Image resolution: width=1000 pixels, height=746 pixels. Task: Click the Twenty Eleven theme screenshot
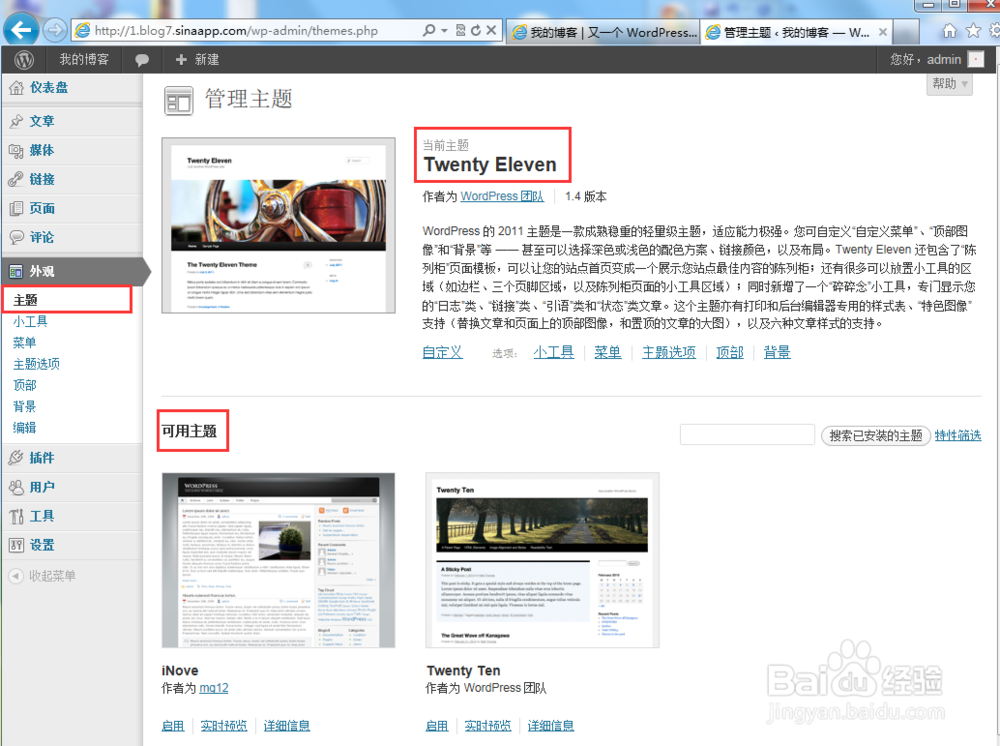(279, 225)
